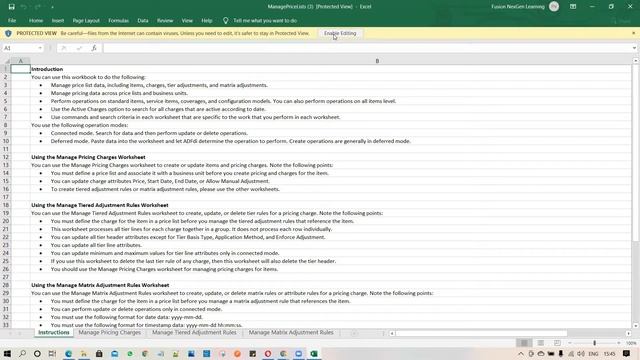Select column B header
Viewport: 640px width, 360px height.
377,61
